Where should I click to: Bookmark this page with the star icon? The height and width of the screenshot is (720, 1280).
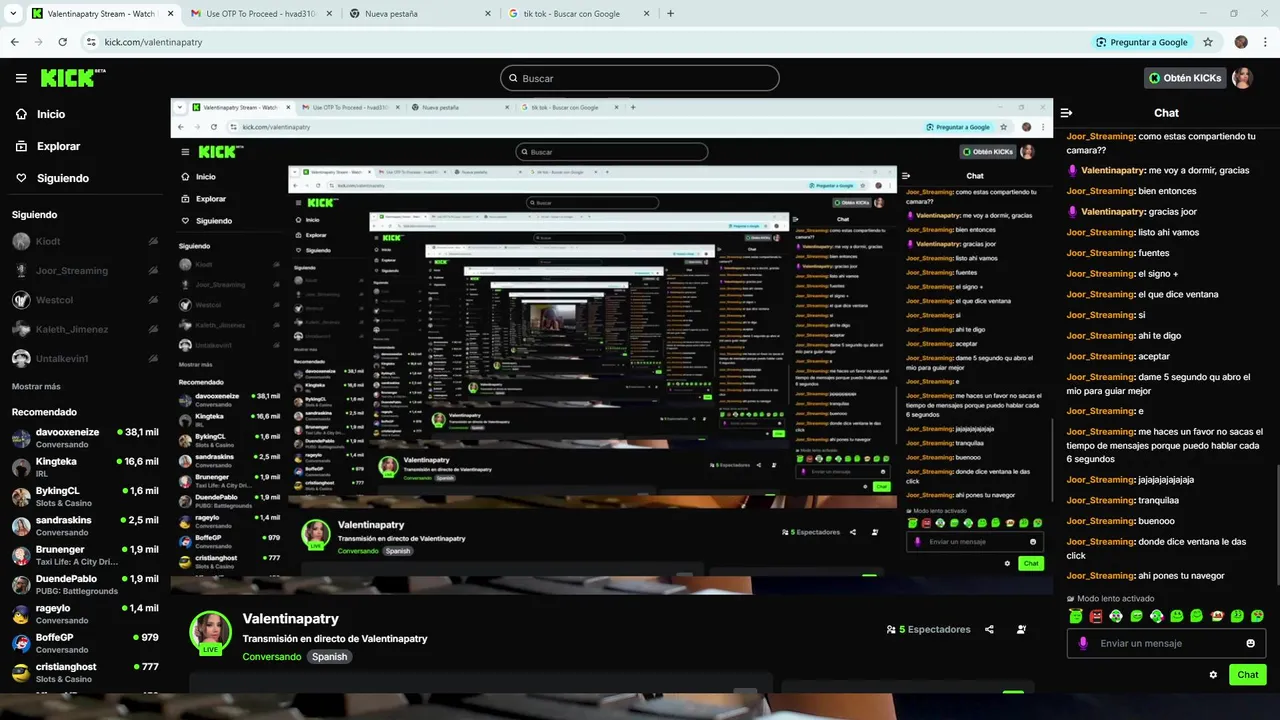(1208, 42)
